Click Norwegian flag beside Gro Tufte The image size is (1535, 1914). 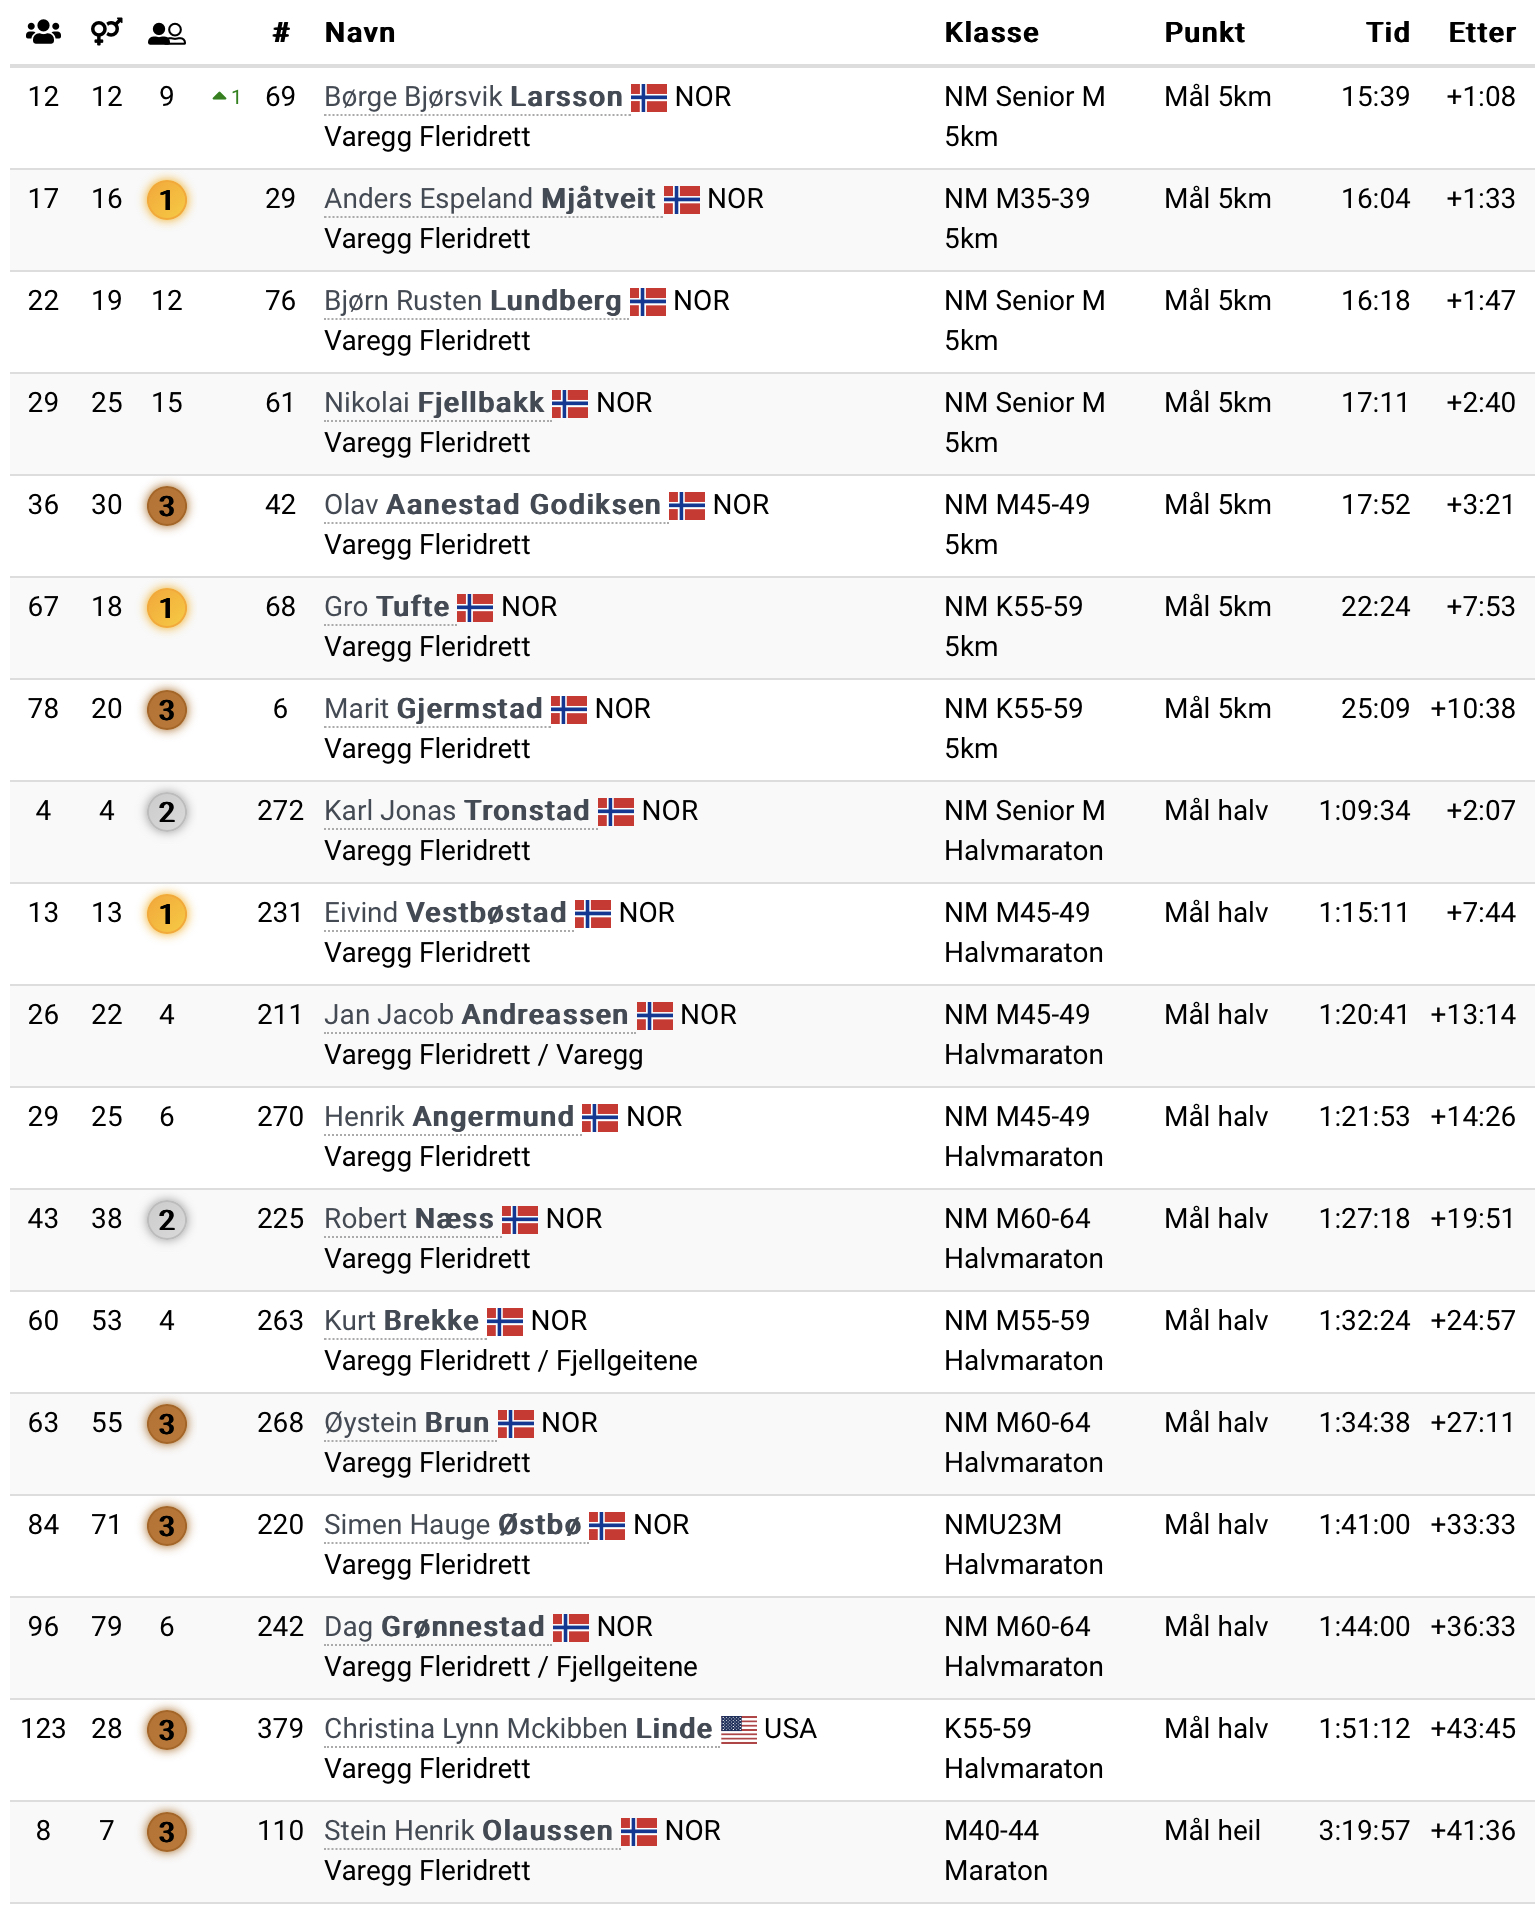(x=475, y=607)
